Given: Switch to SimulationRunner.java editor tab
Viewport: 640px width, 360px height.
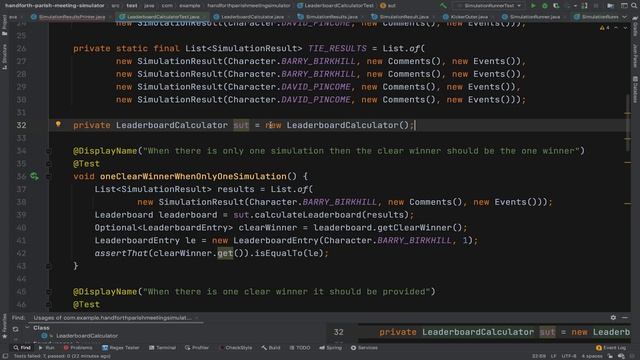Looking at the screenshot, I should pos(532,17).
